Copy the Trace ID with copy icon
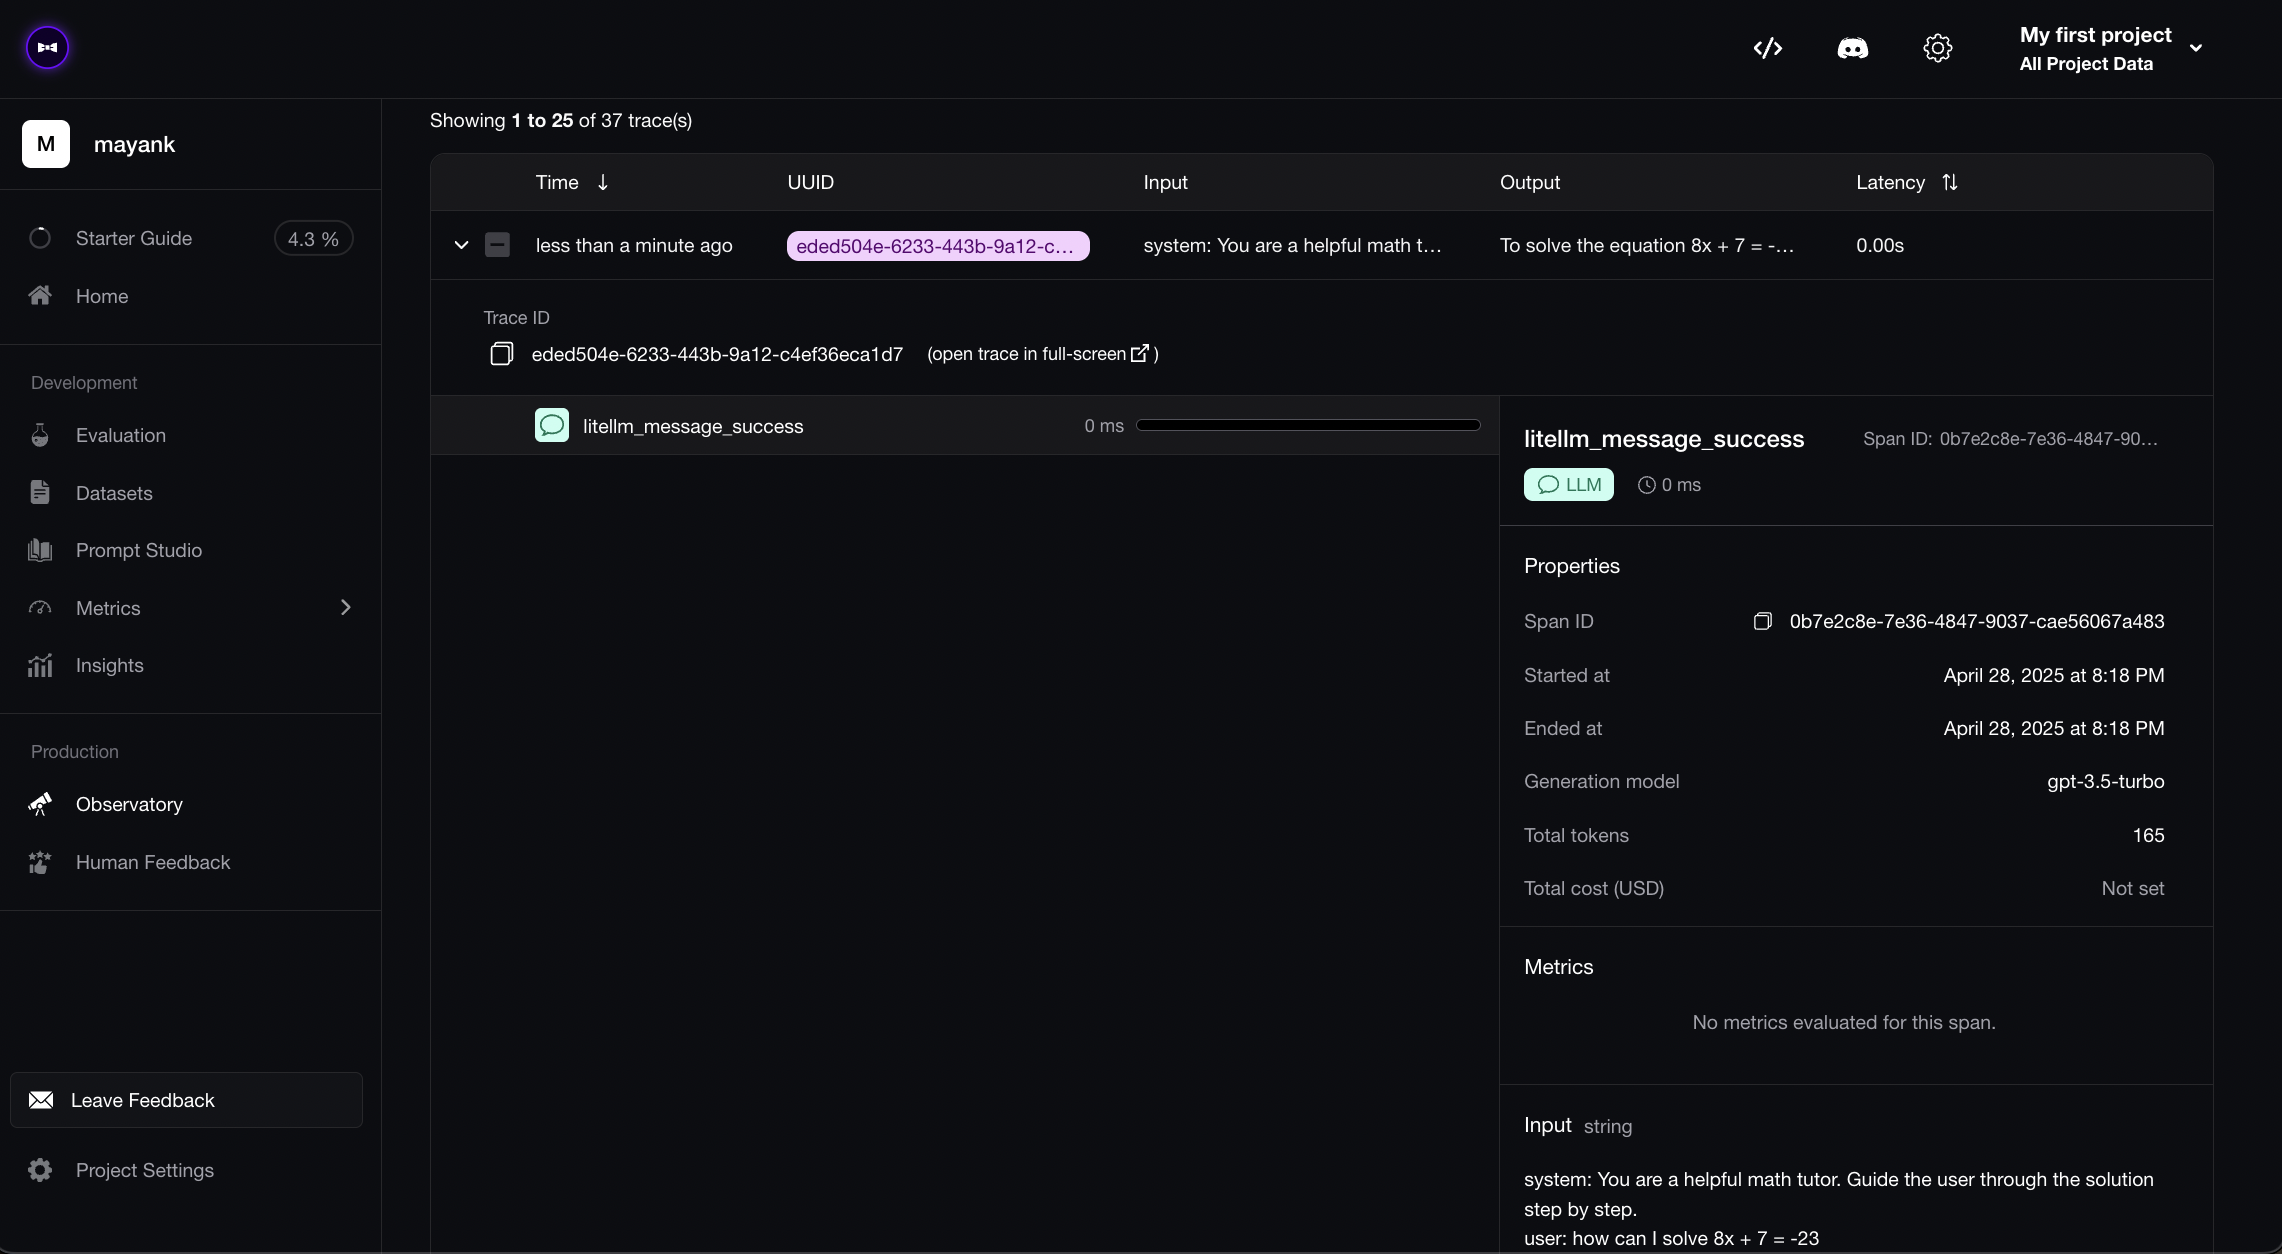Viewport: 2282px width, 1254px height. [x=501, y=354]
